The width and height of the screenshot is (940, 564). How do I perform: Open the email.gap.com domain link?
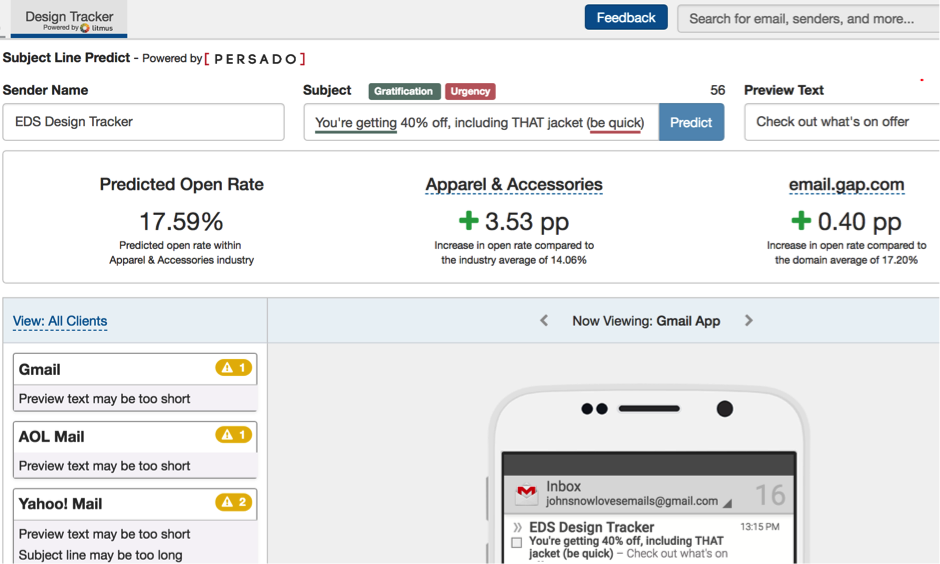point(846,185)
